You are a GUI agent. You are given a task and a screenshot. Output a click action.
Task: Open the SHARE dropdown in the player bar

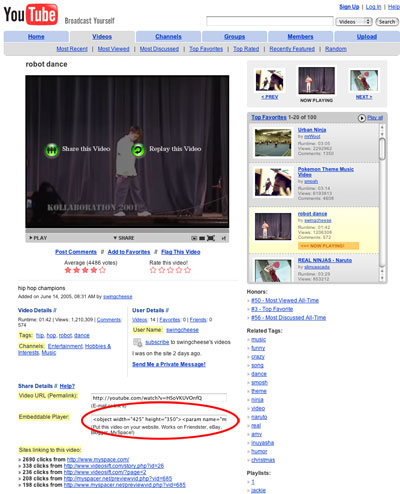[124, 238]
